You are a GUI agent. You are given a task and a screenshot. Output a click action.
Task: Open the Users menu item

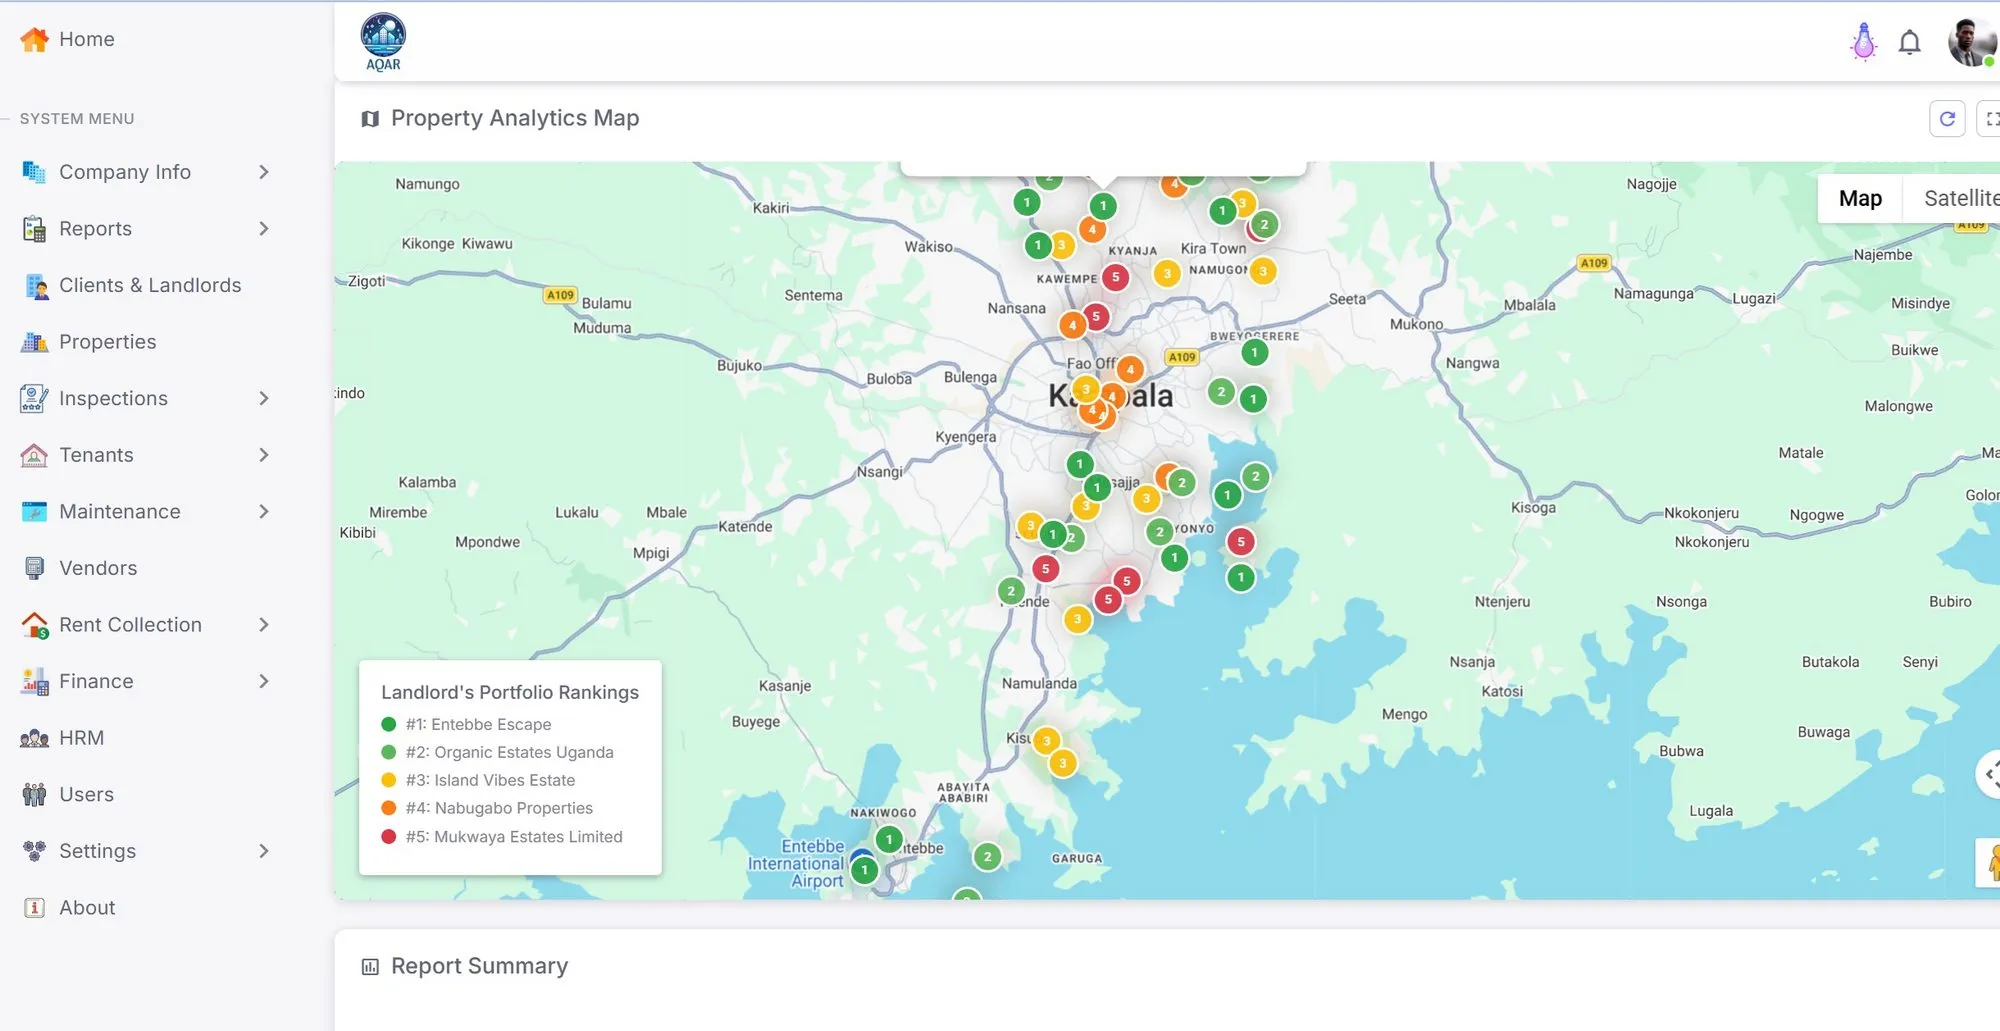click(x=86, y=795)
